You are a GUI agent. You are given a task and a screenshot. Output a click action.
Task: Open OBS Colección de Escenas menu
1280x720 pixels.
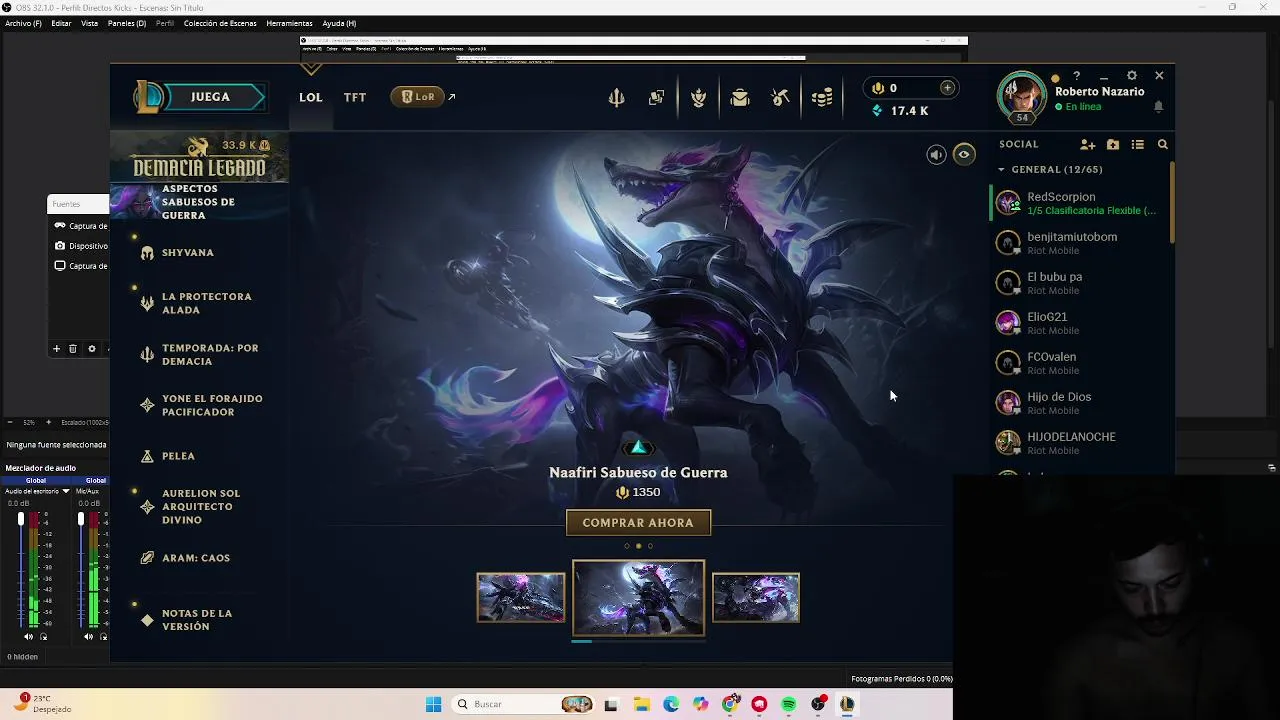click(x=220, y=23)
